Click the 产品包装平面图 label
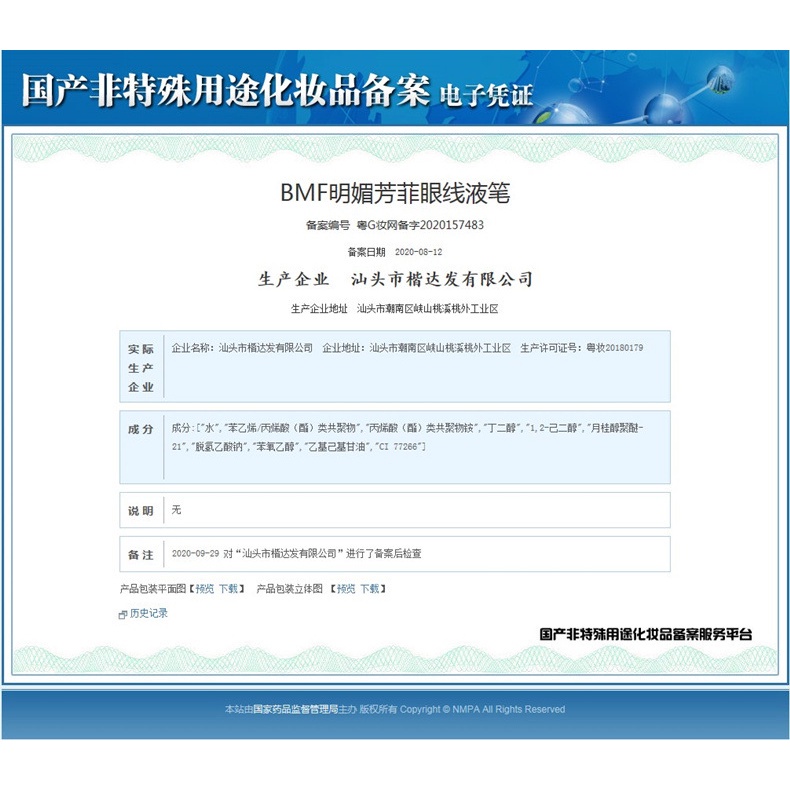 click(x=153, y=588)
